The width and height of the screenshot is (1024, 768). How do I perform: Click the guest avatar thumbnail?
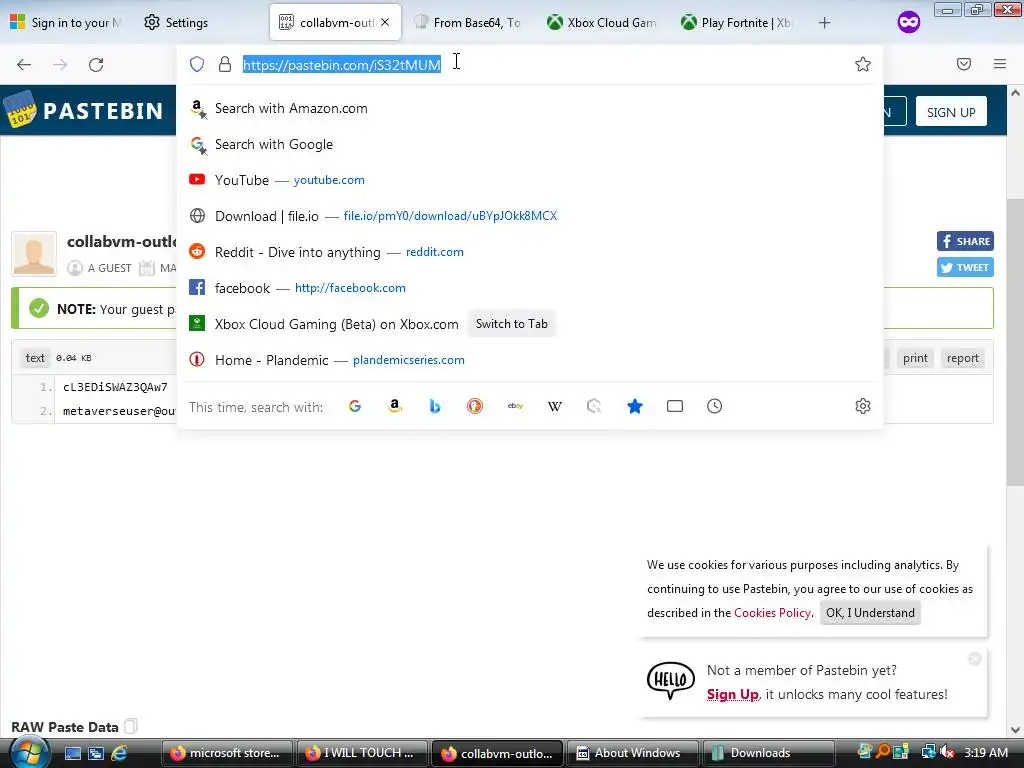coord(34,254)
